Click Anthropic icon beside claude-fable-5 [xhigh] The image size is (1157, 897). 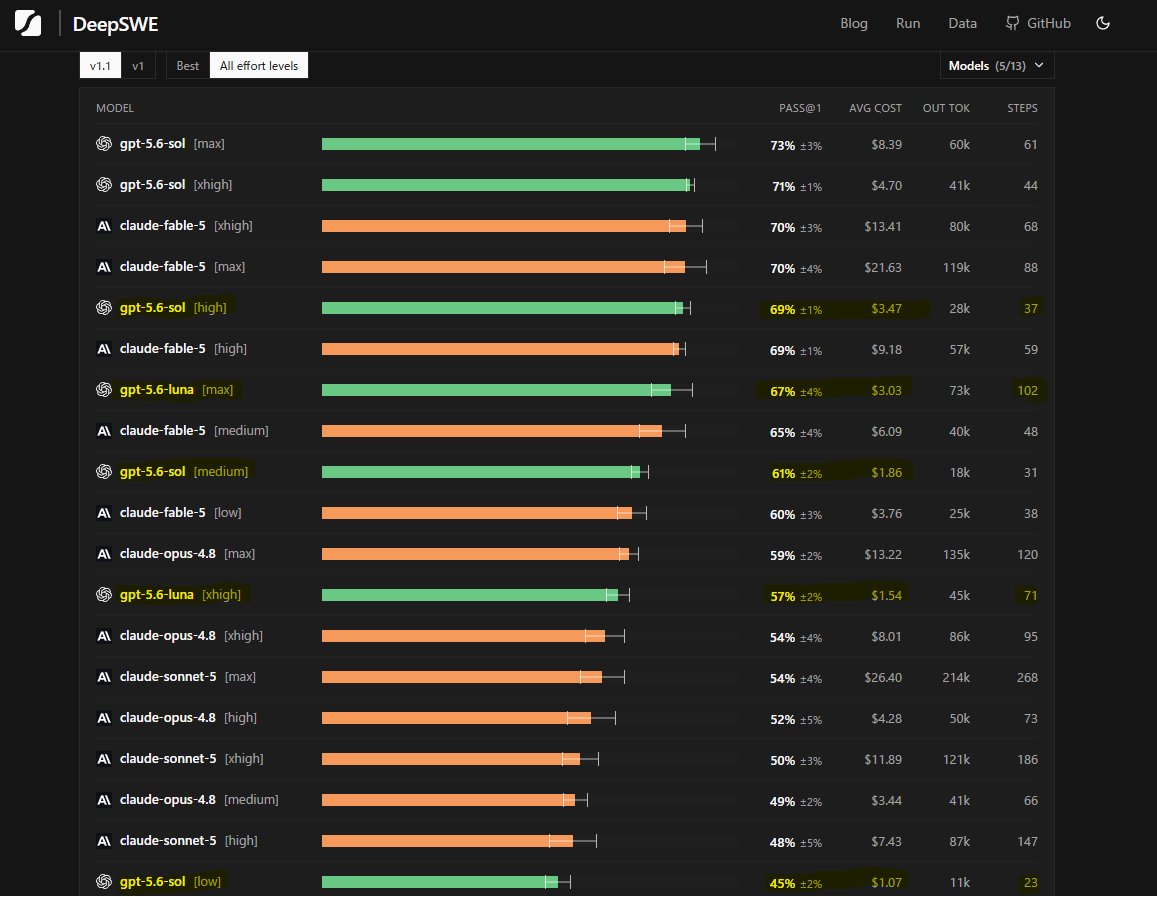click(x=104, y=226)
